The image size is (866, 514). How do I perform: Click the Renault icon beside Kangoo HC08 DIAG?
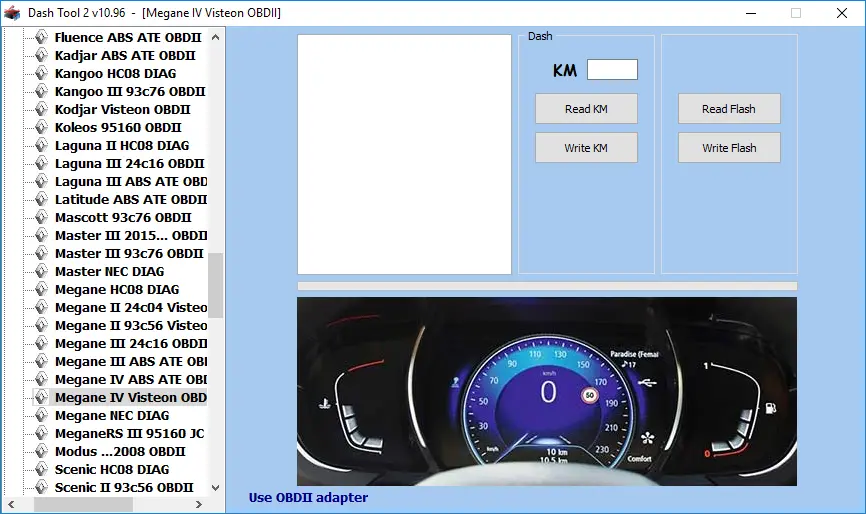[41, 73]
